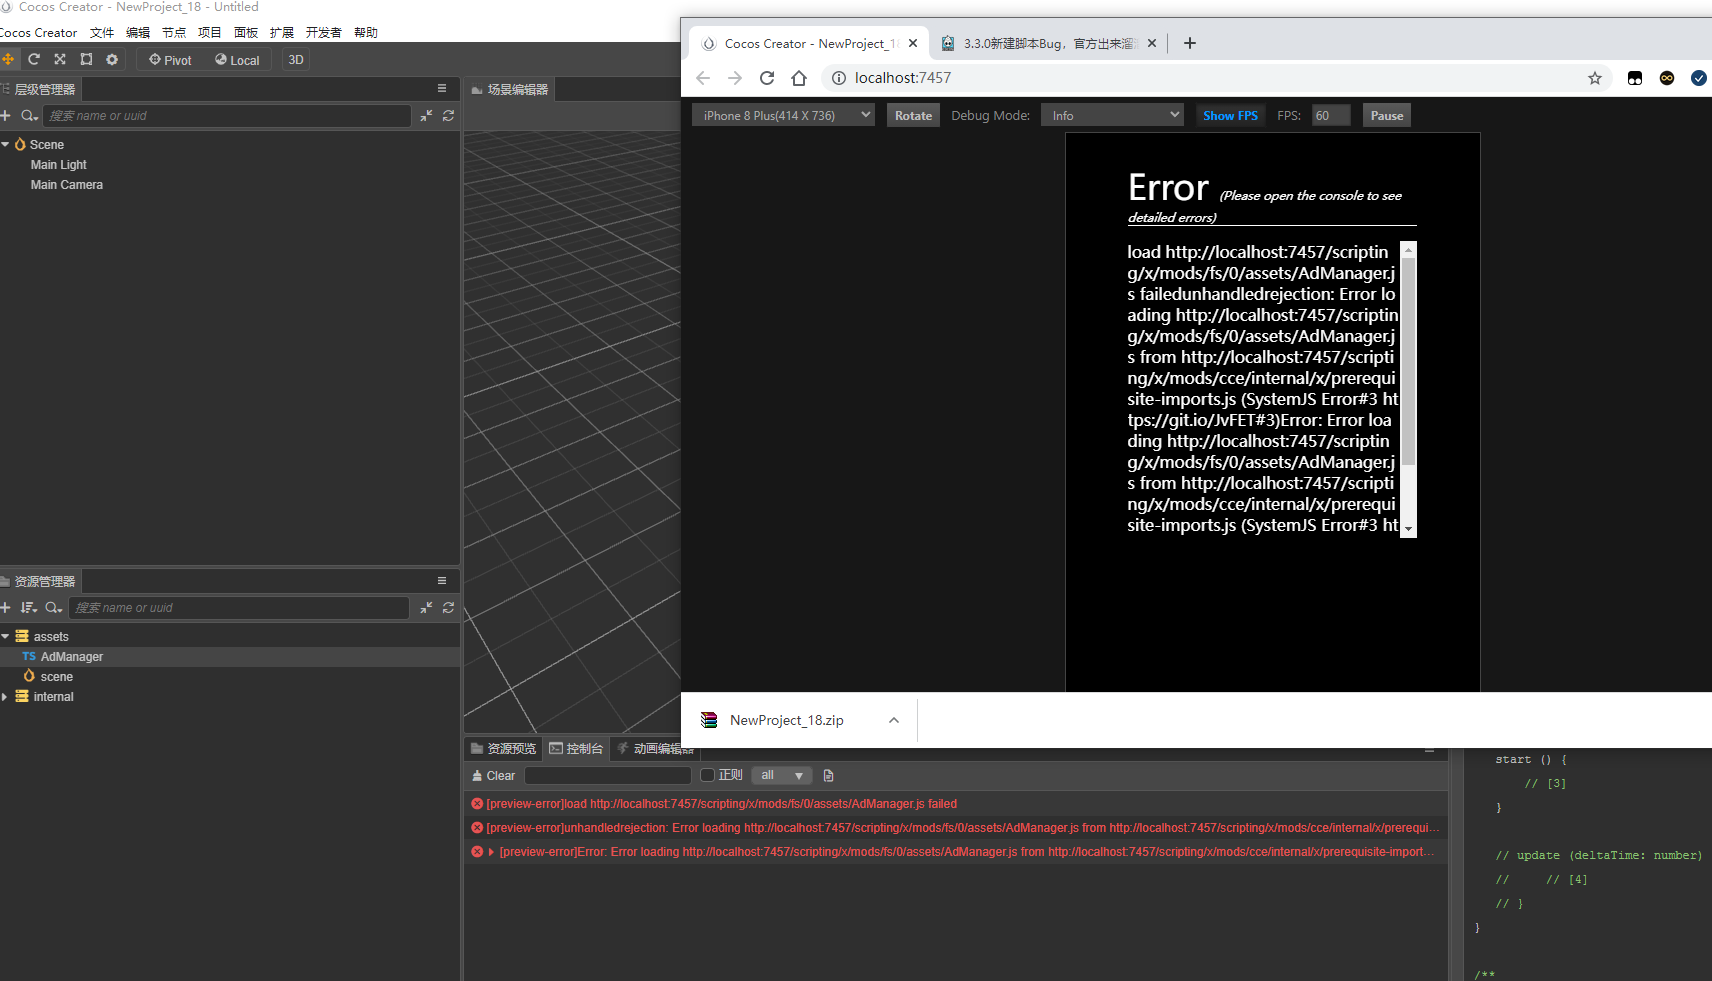
Task: Open the assets panel menu
Action: click(442, 581)
